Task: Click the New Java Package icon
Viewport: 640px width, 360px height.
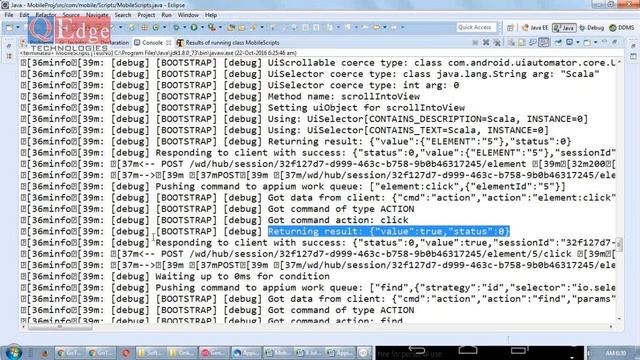Action: click(x=144, y=27)
